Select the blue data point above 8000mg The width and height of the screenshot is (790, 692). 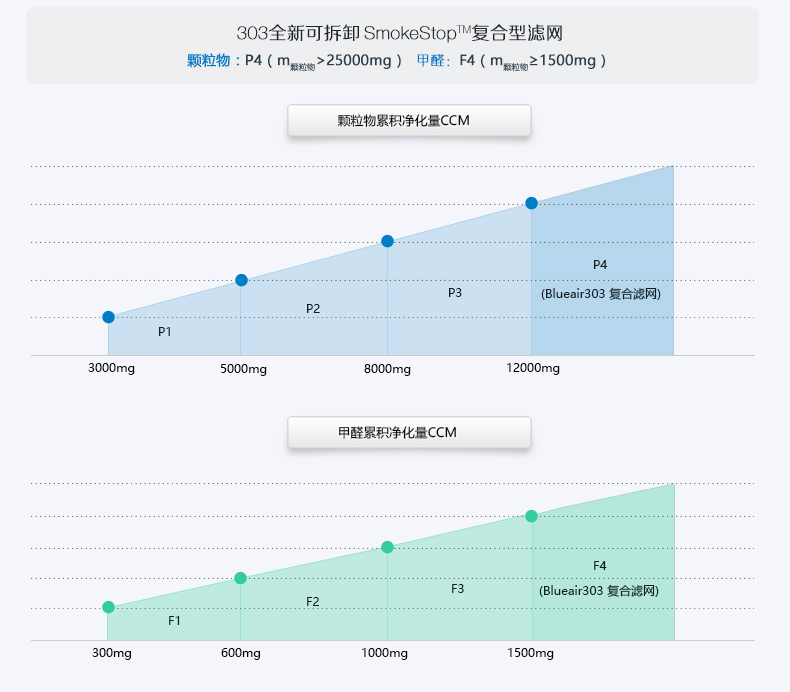[x=387, y=241]
